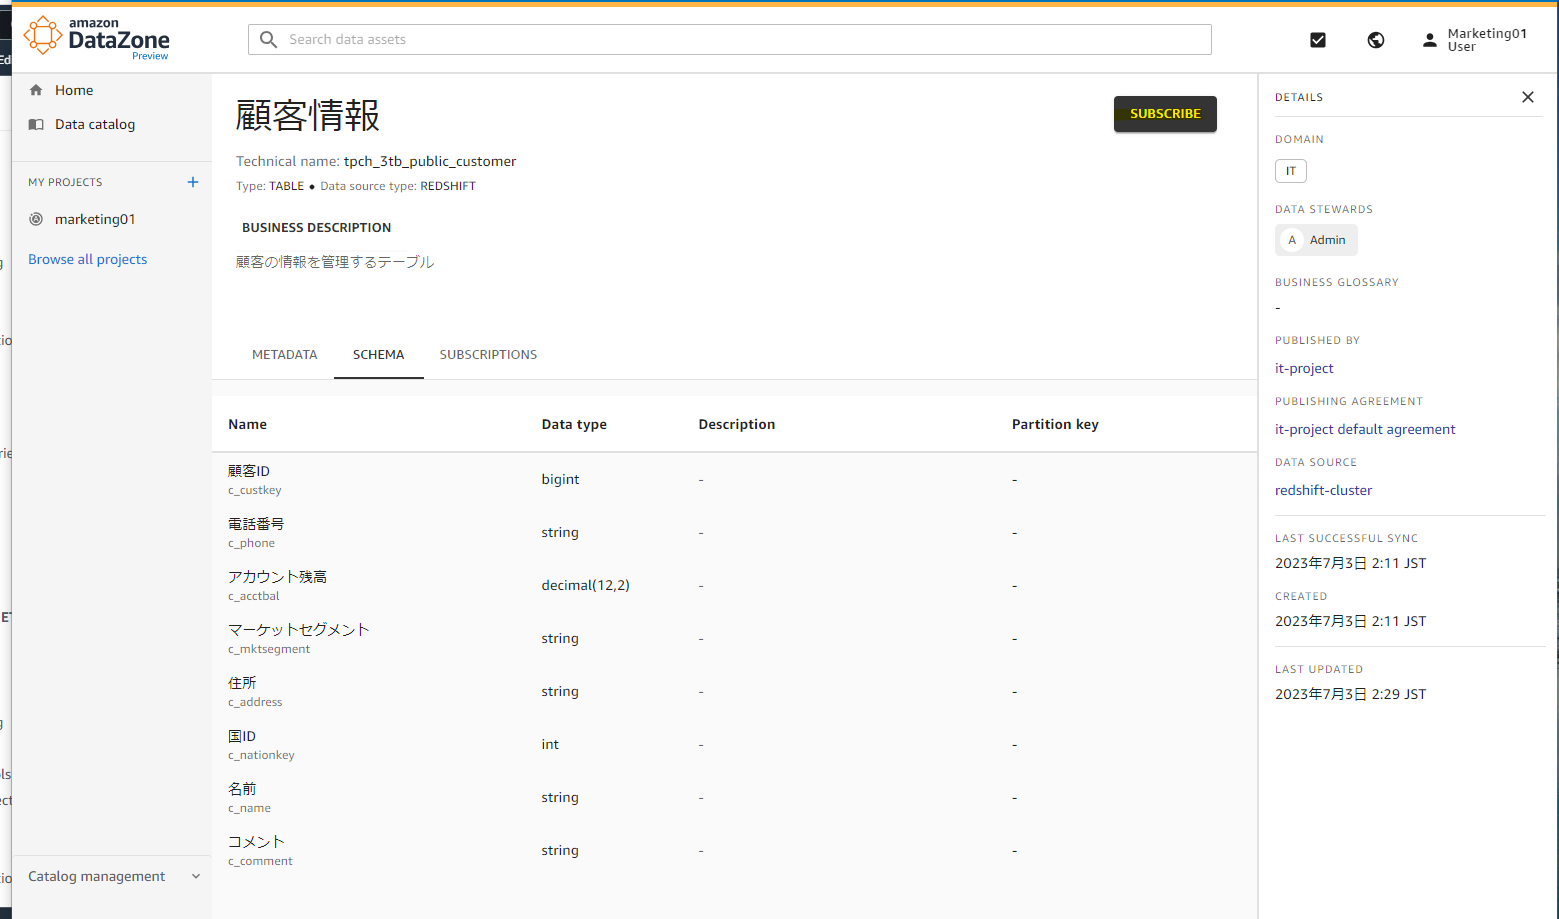This screenshot has width=1559, height=919.
Task: Close the Details panel
Action: tap(1528, 97)
